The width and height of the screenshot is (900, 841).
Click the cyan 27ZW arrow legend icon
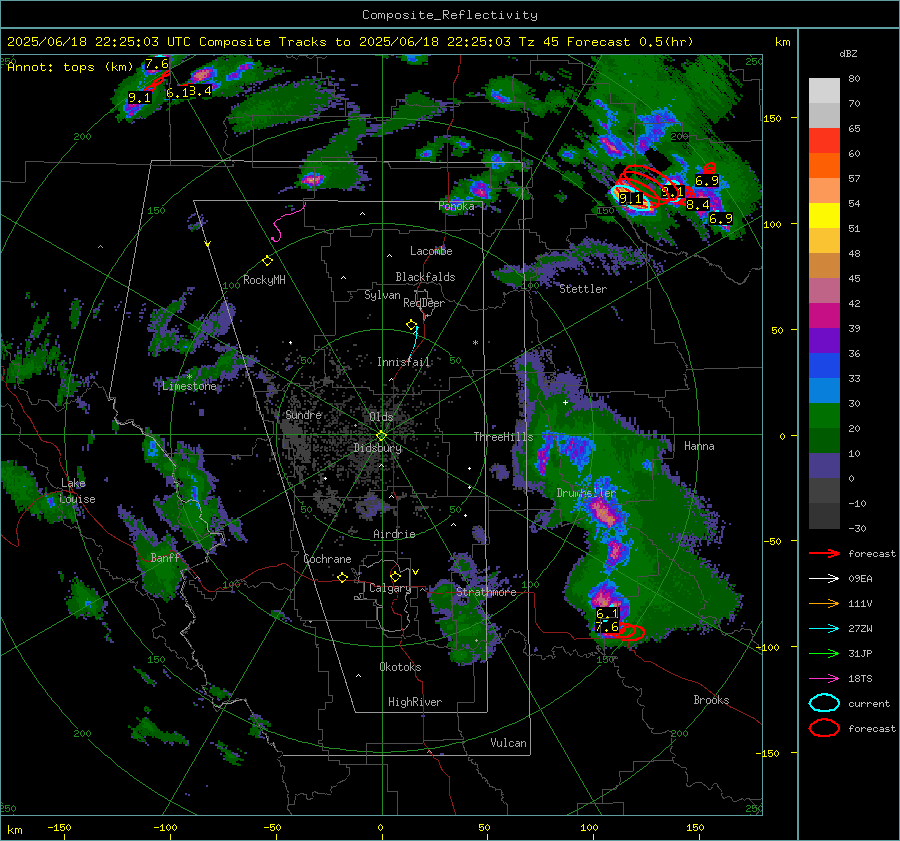(824, 629)
